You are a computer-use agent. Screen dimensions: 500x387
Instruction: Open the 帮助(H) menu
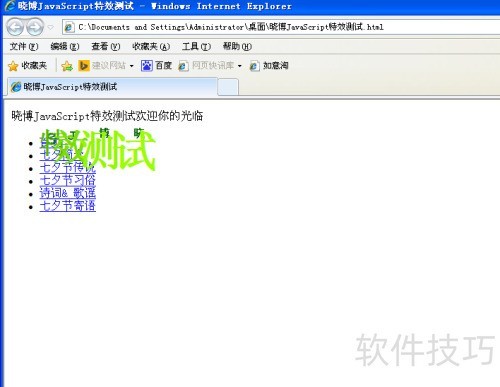point(237,46)
